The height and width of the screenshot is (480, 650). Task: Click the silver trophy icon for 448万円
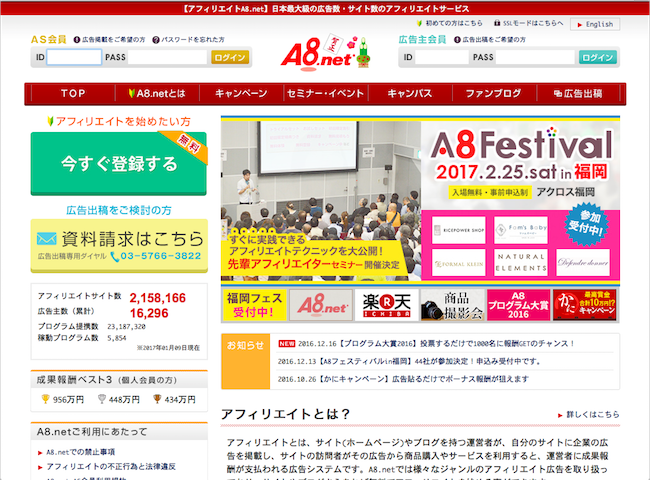102,399
